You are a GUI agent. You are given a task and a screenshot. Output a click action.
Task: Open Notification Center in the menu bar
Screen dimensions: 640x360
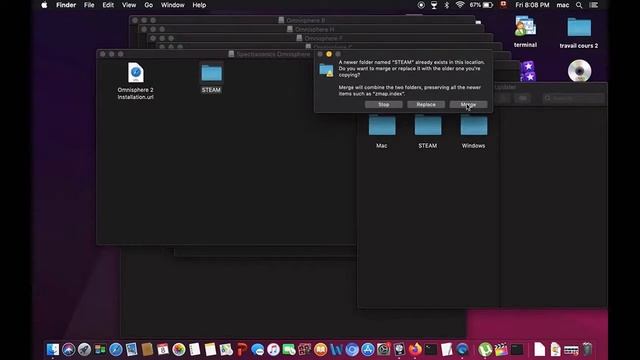[594, 5]
